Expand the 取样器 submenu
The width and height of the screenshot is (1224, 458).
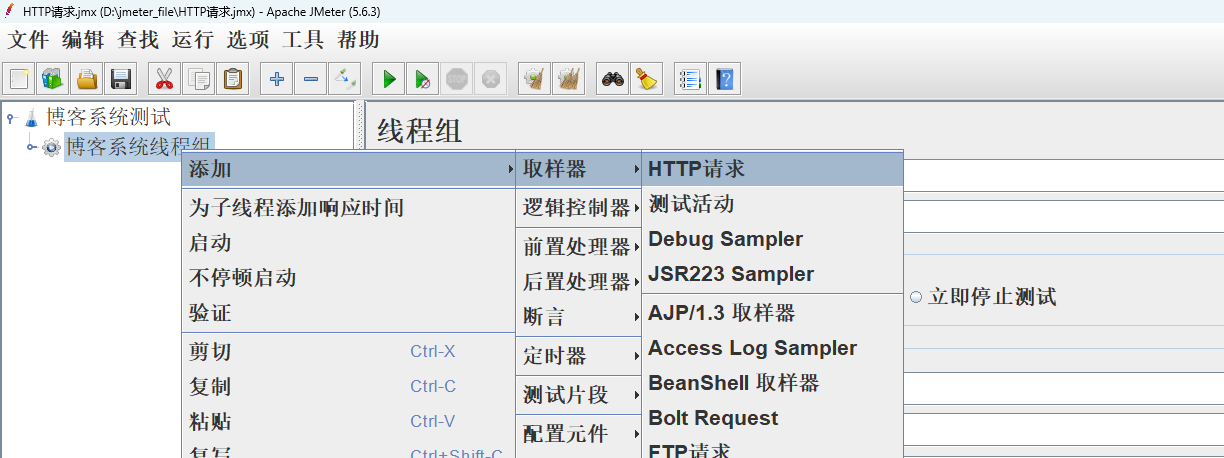click(579, 169)
